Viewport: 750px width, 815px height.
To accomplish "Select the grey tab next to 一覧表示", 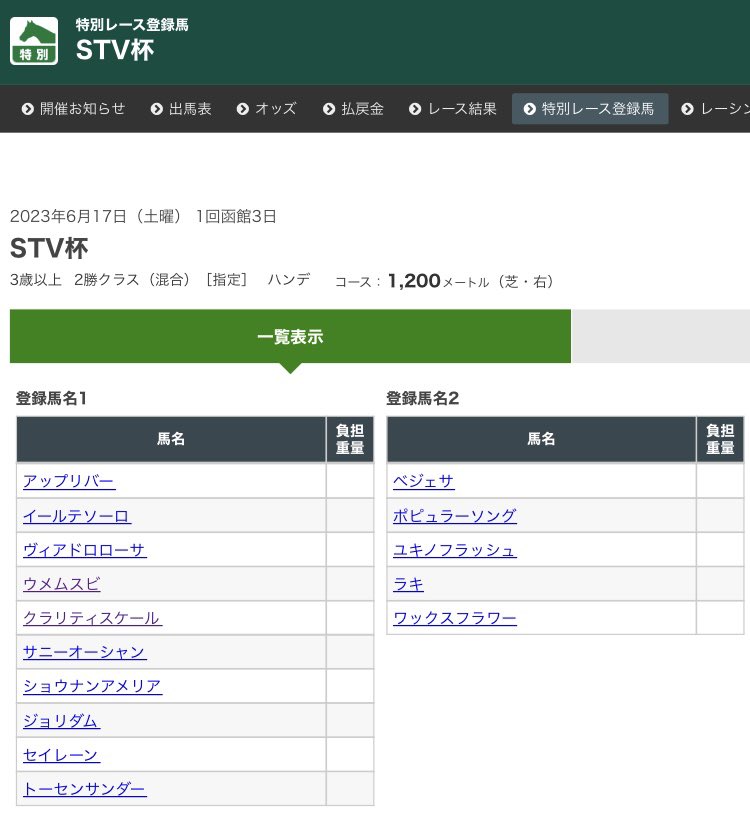I will click(x=661, y=336).
